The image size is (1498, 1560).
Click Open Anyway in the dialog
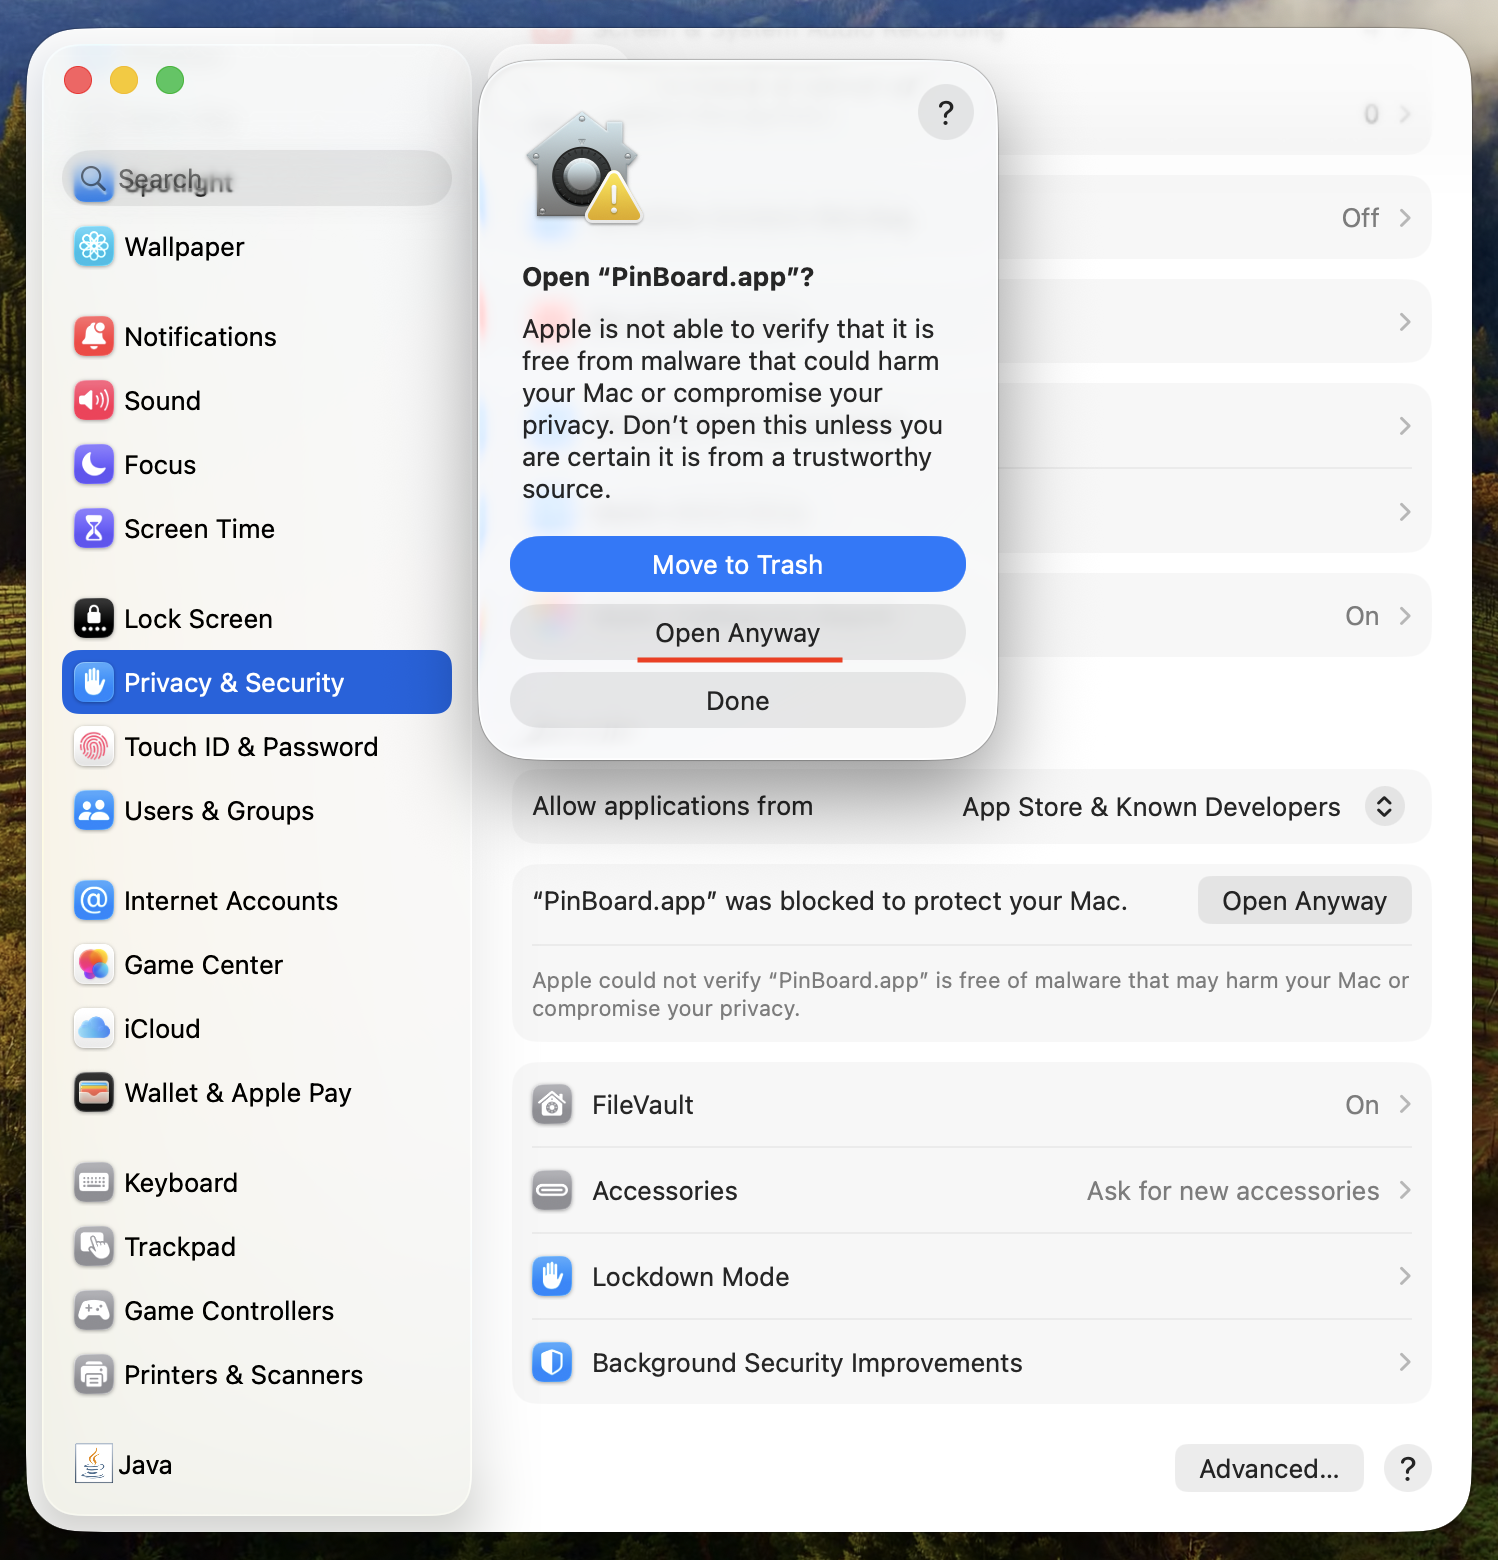pyautogui.click(x=737, y=632)
